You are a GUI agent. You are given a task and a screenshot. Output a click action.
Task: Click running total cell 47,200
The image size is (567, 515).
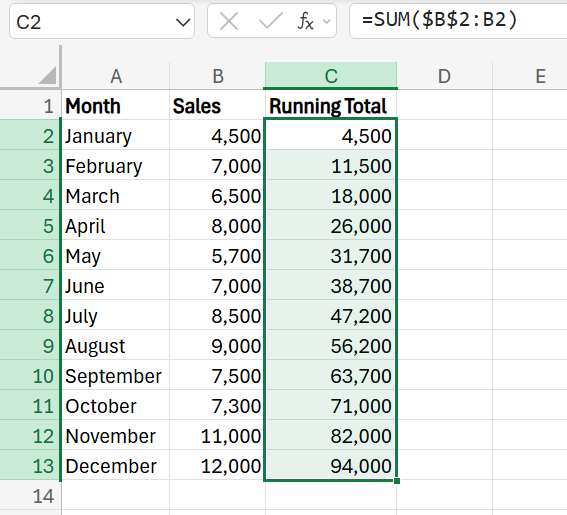tap(331, 316)
